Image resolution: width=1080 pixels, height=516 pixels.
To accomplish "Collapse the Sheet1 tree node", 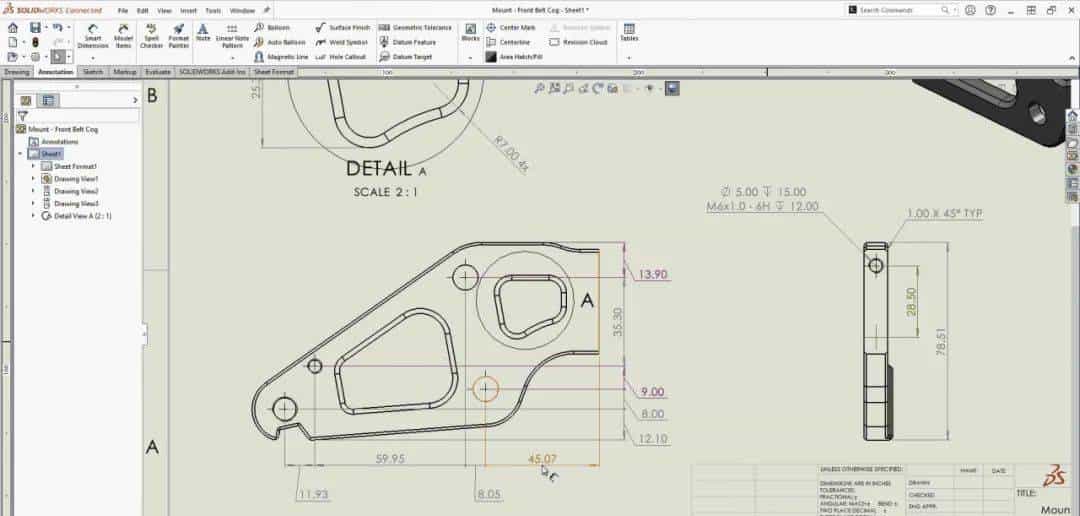I will click(20, 154).
